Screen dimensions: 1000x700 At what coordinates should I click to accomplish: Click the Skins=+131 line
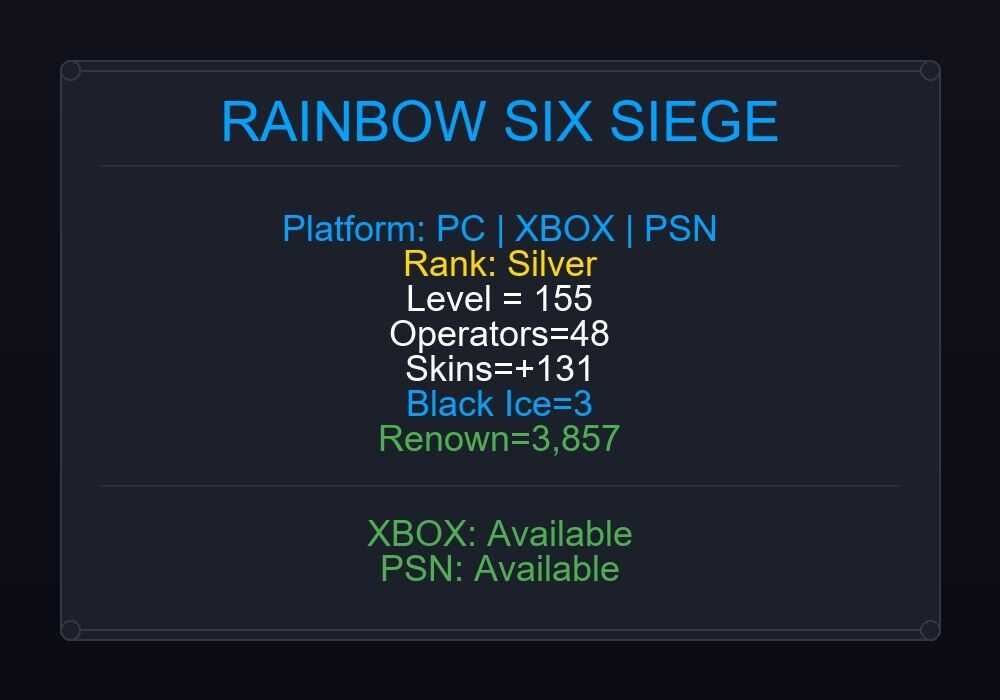click(x=499, y=368)
